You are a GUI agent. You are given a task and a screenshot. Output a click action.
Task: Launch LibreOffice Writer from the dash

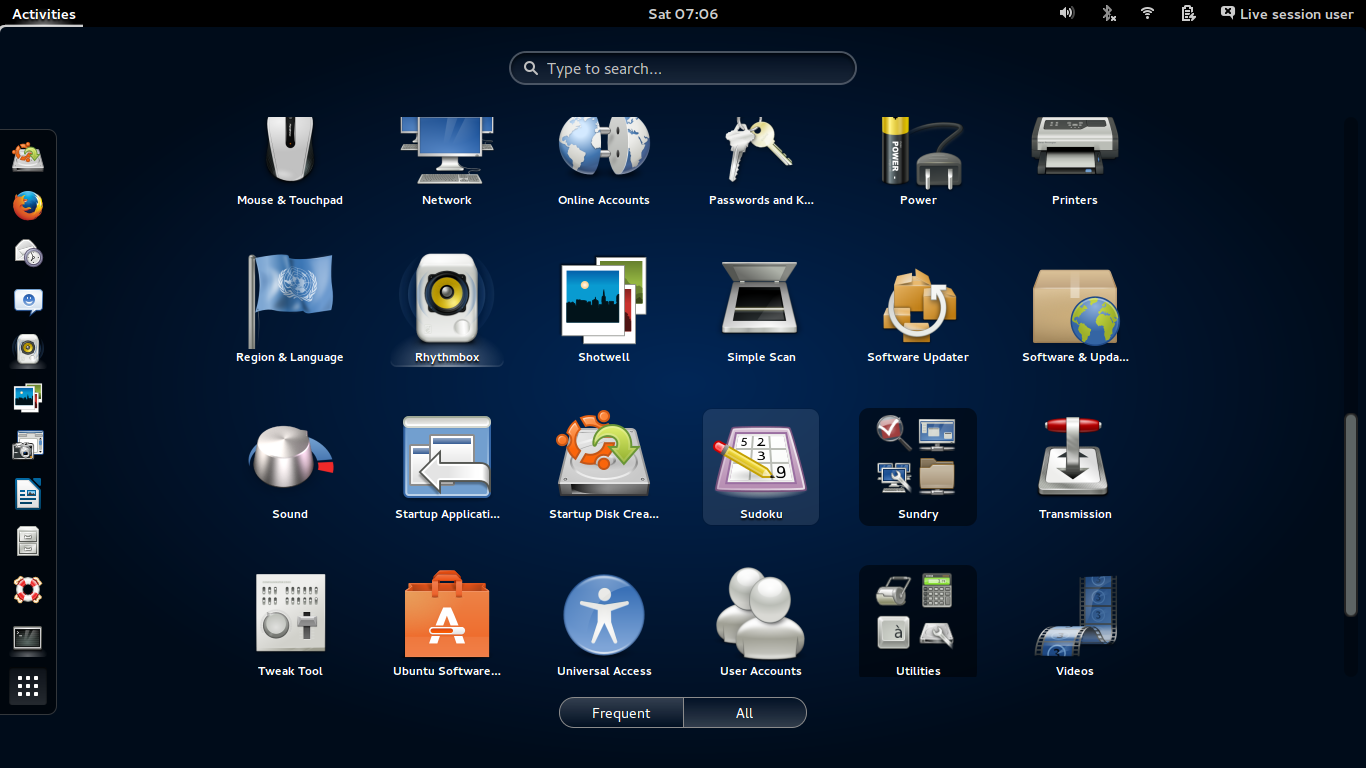[x=28, y=493]
